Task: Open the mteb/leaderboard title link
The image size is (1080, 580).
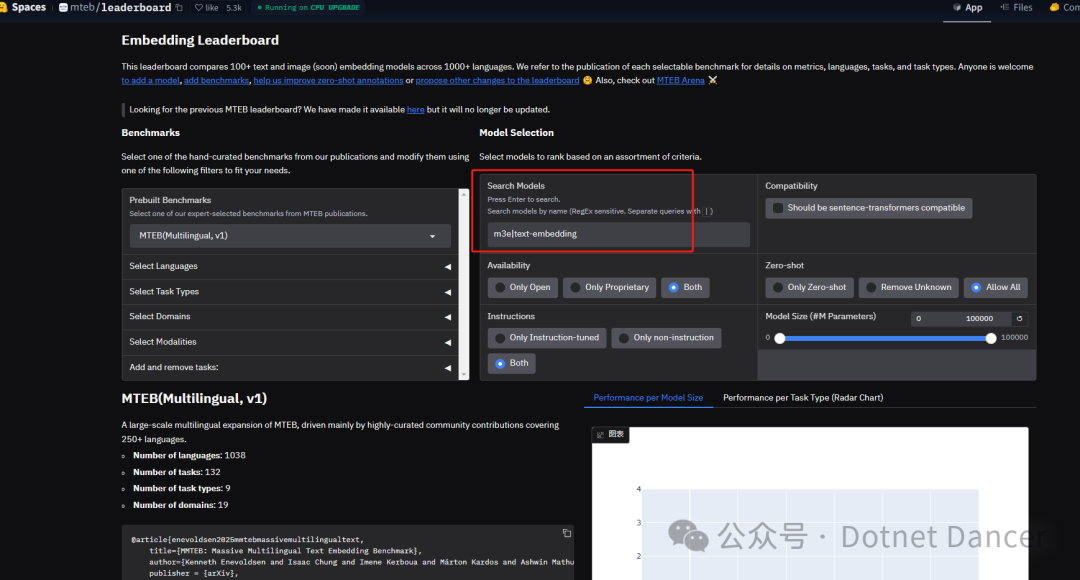Action: coord(121,8)
